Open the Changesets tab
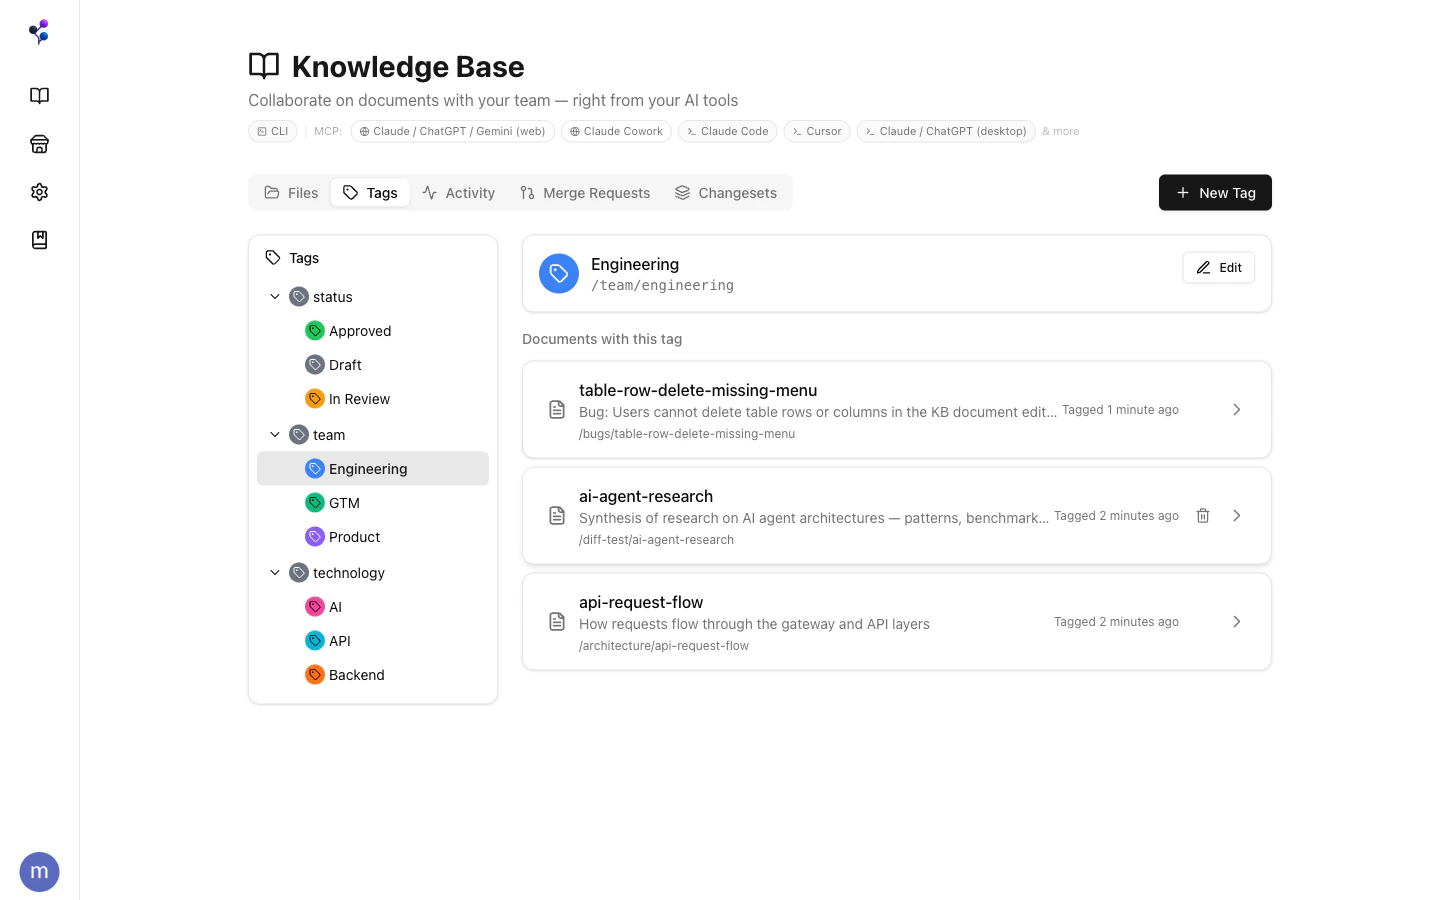The width and height of the screenshot is (1440, 900). click(726, 193)
